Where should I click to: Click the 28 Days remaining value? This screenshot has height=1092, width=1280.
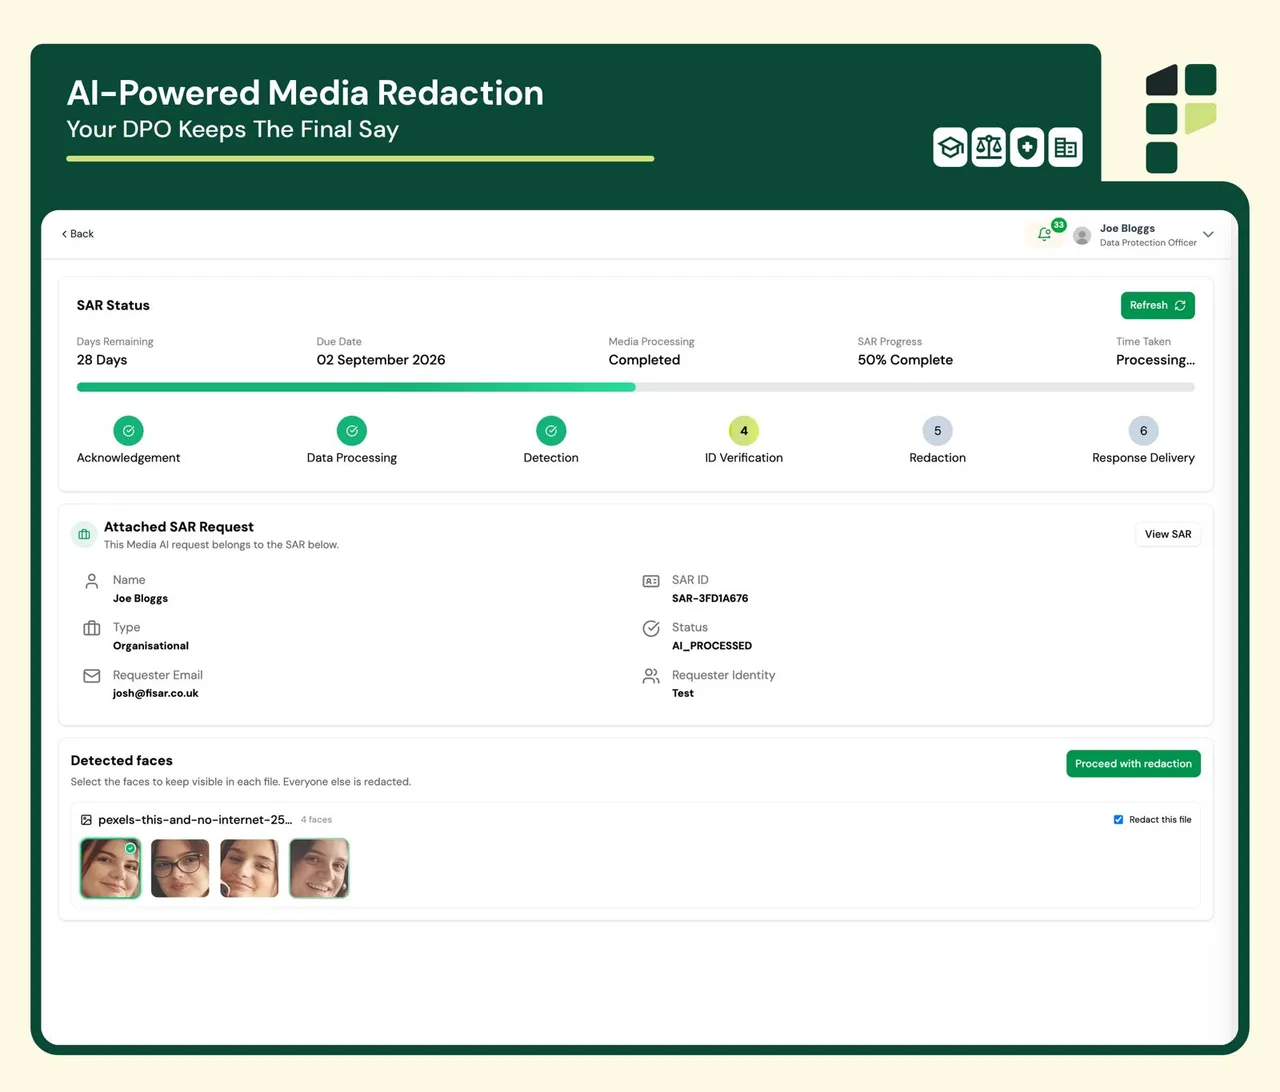pyautogui.click(x=102, y=360)
